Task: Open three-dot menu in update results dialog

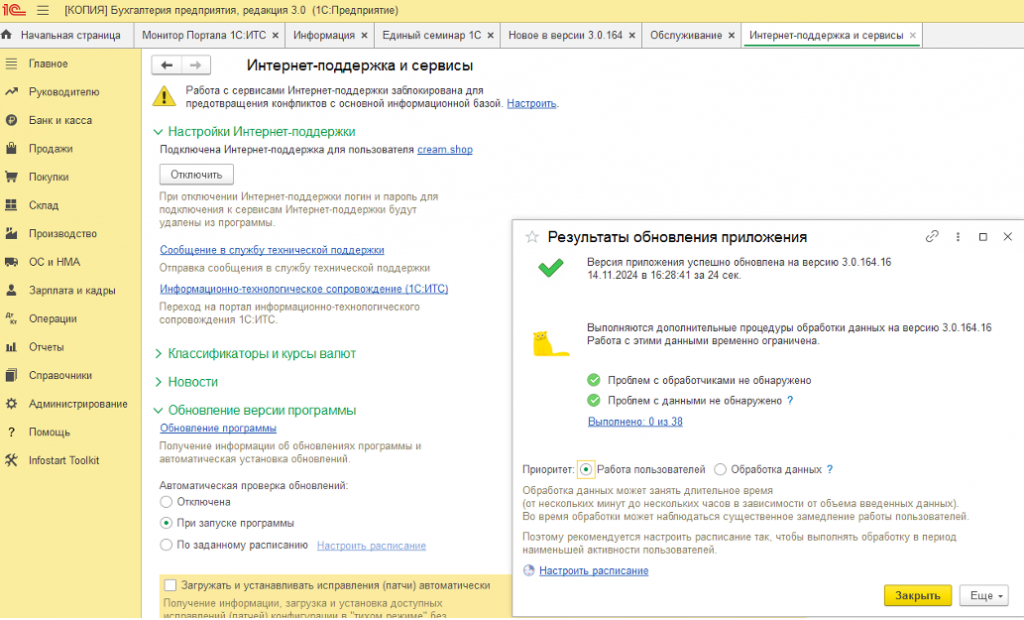Action: [x=958, y=237]
